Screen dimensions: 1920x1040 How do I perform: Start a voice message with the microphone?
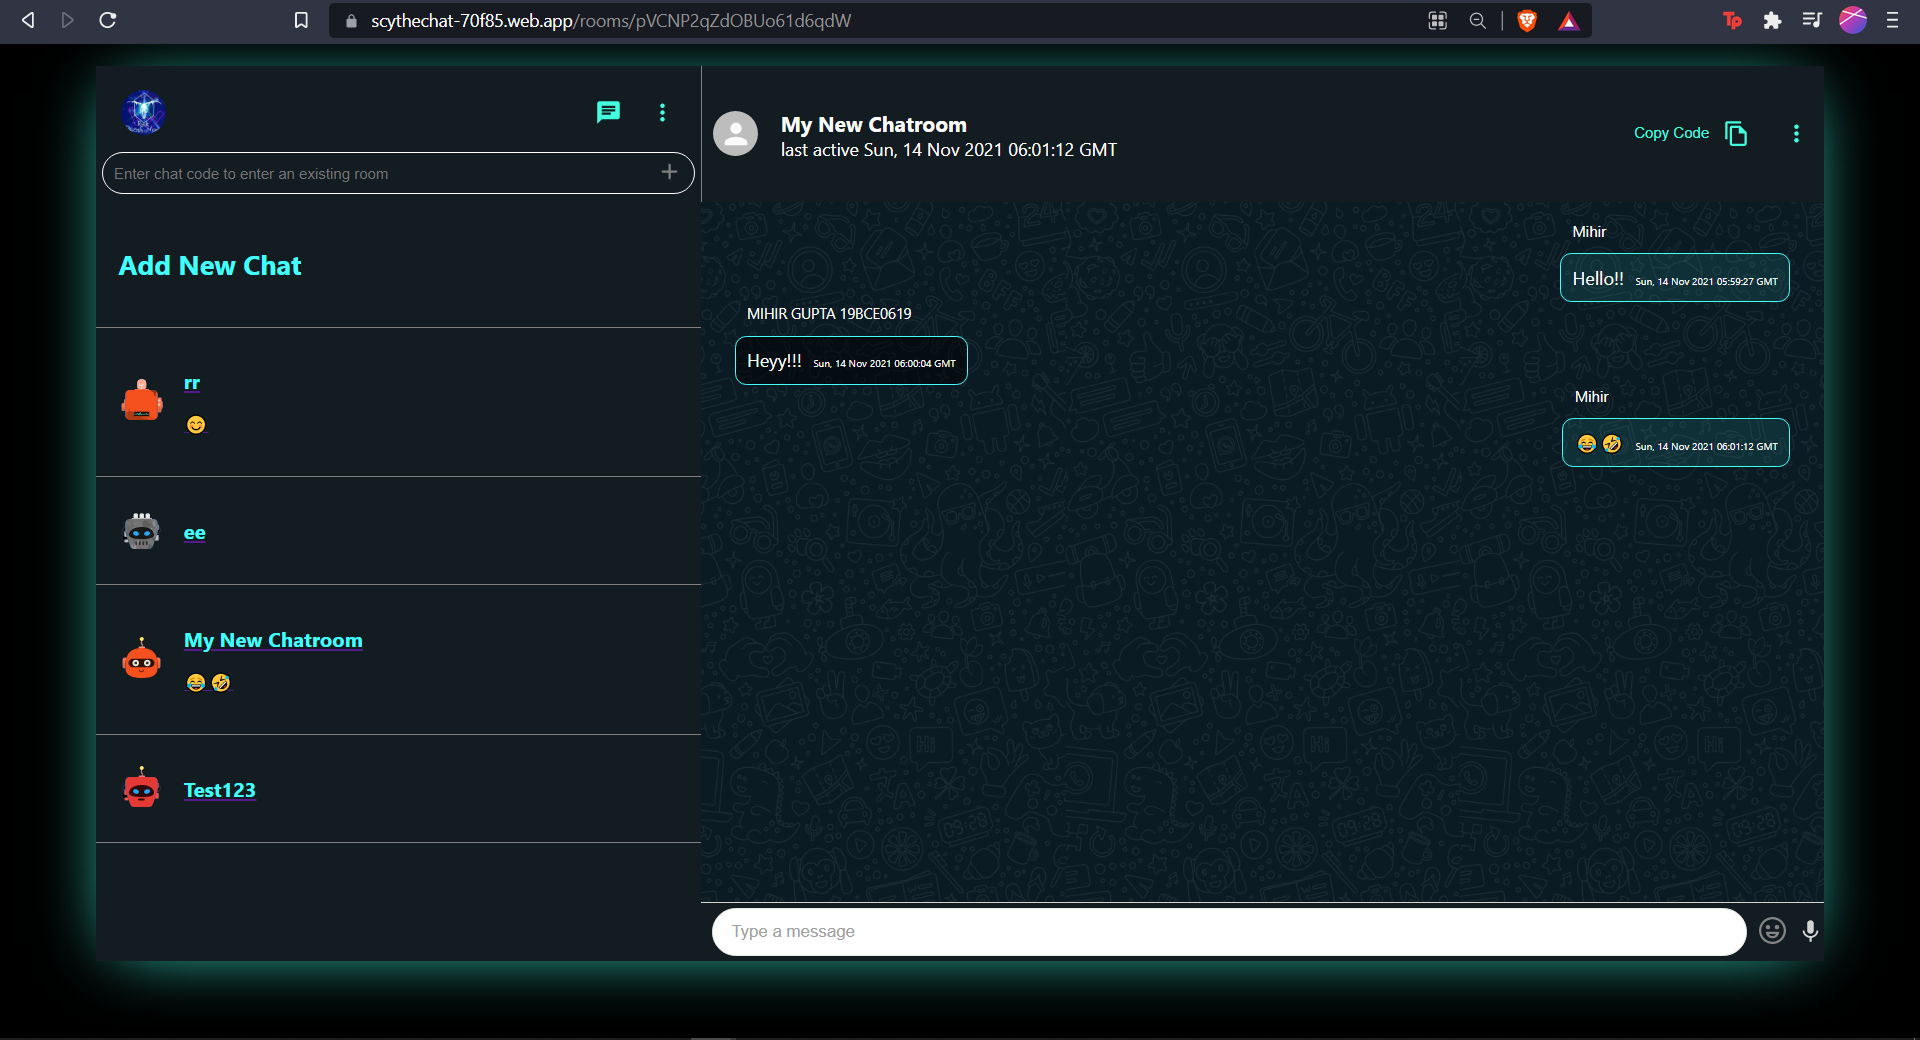[x=1810, y=931]
